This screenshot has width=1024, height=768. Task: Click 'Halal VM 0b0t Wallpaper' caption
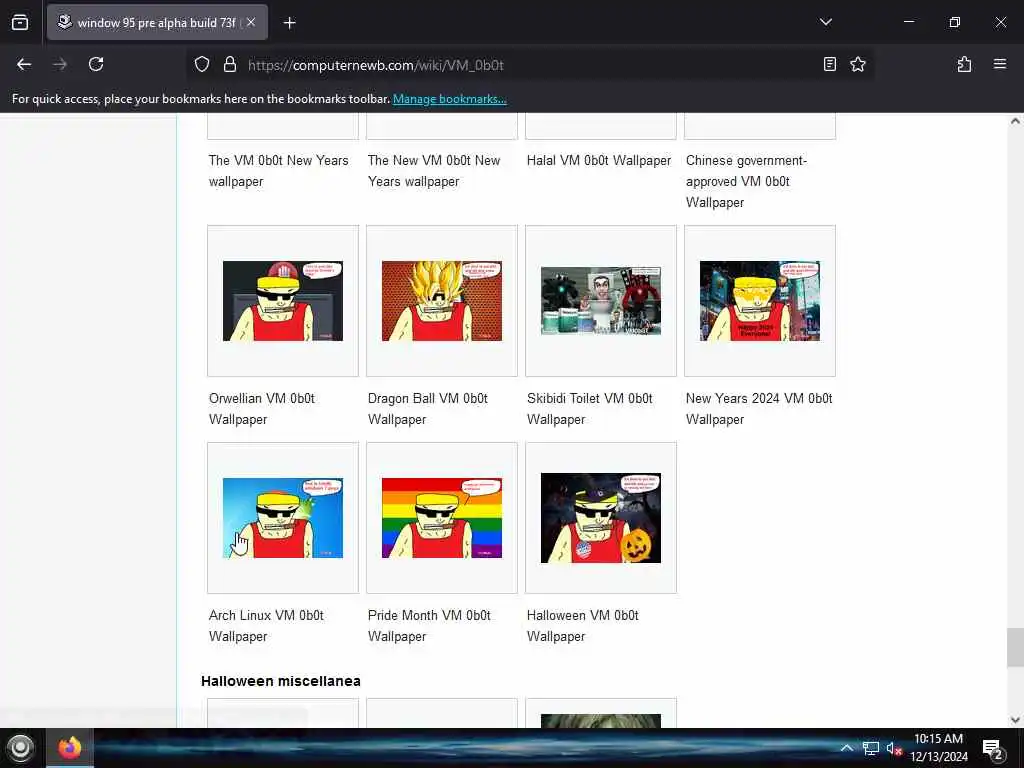pyautogui.click(x=599, y=160)
